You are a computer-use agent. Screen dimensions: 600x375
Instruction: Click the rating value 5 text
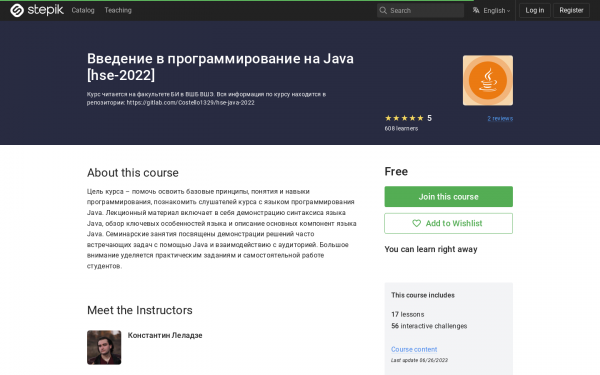coord(429,118)
